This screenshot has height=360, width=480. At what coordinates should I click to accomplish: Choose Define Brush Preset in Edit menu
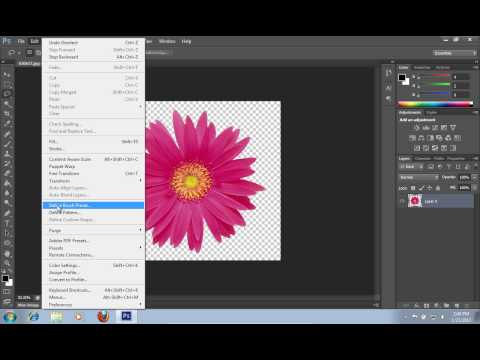(x=93, y=205)
